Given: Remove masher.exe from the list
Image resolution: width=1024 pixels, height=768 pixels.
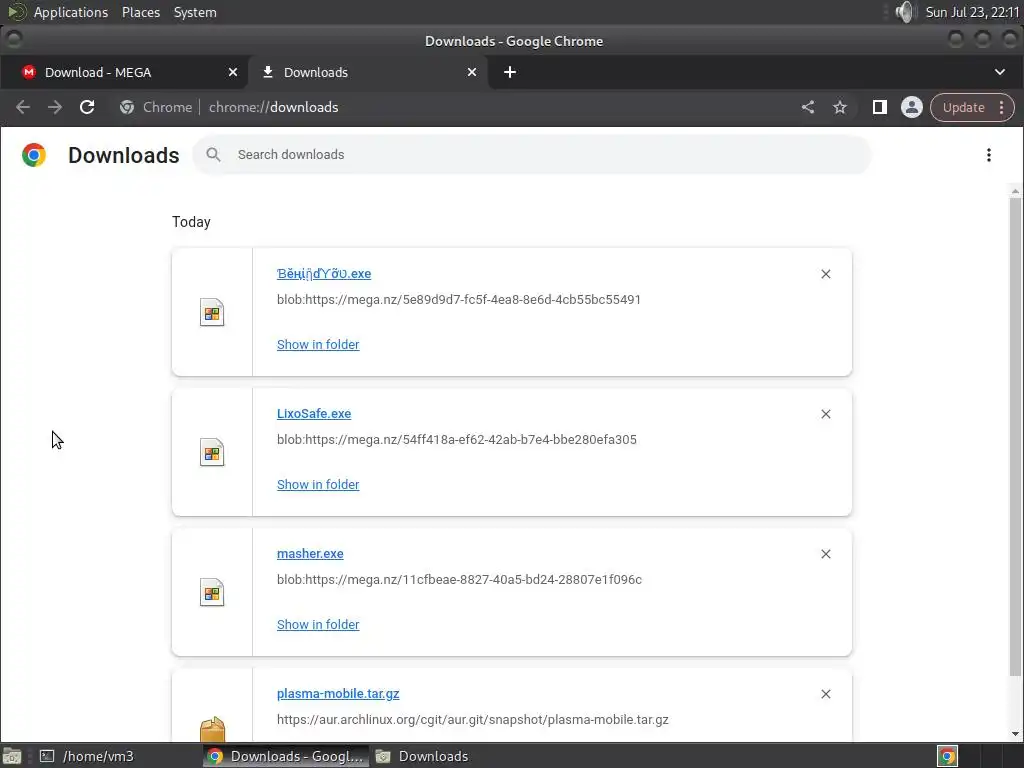Looking at the screenshot, I should [x=825, y=554].
